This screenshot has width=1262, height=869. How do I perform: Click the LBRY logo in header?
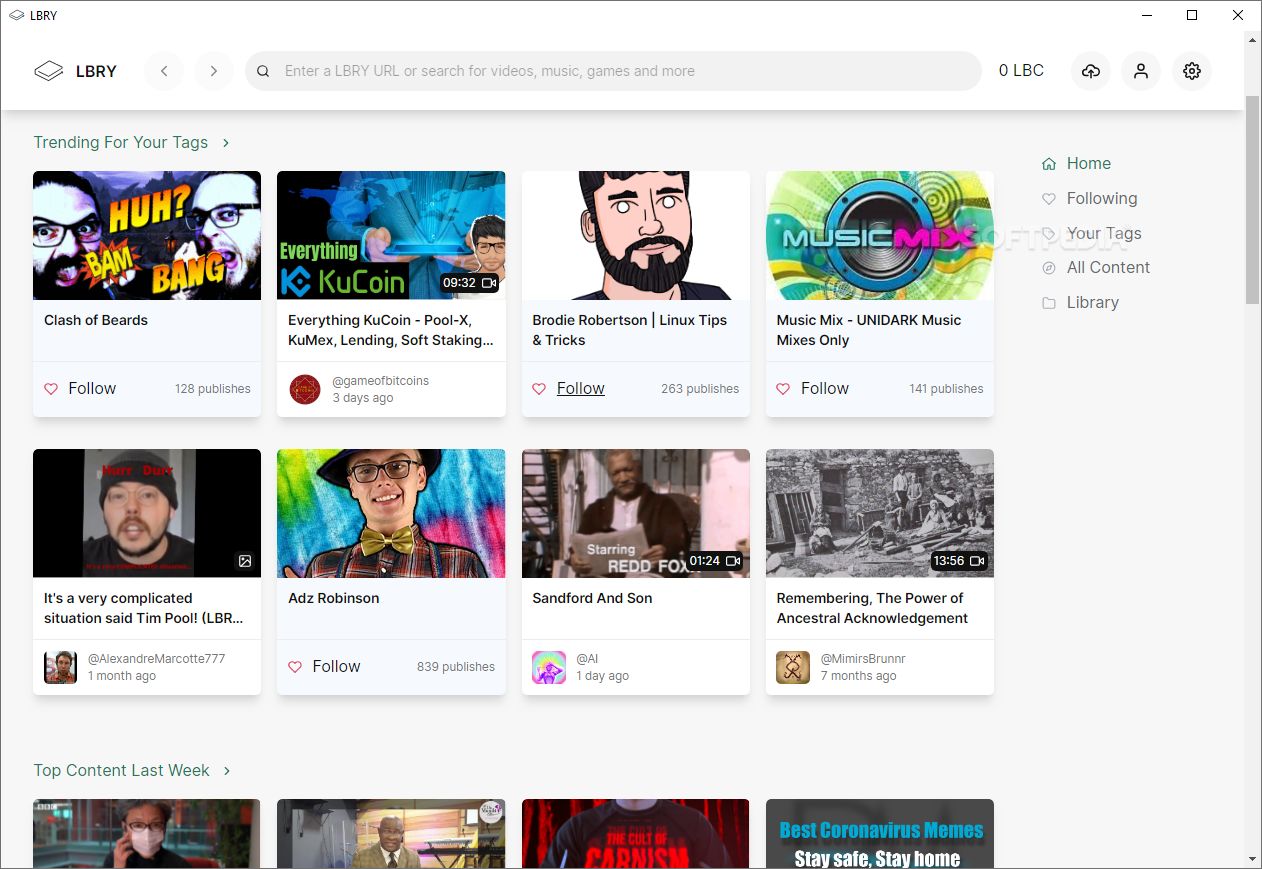[75, 71]
